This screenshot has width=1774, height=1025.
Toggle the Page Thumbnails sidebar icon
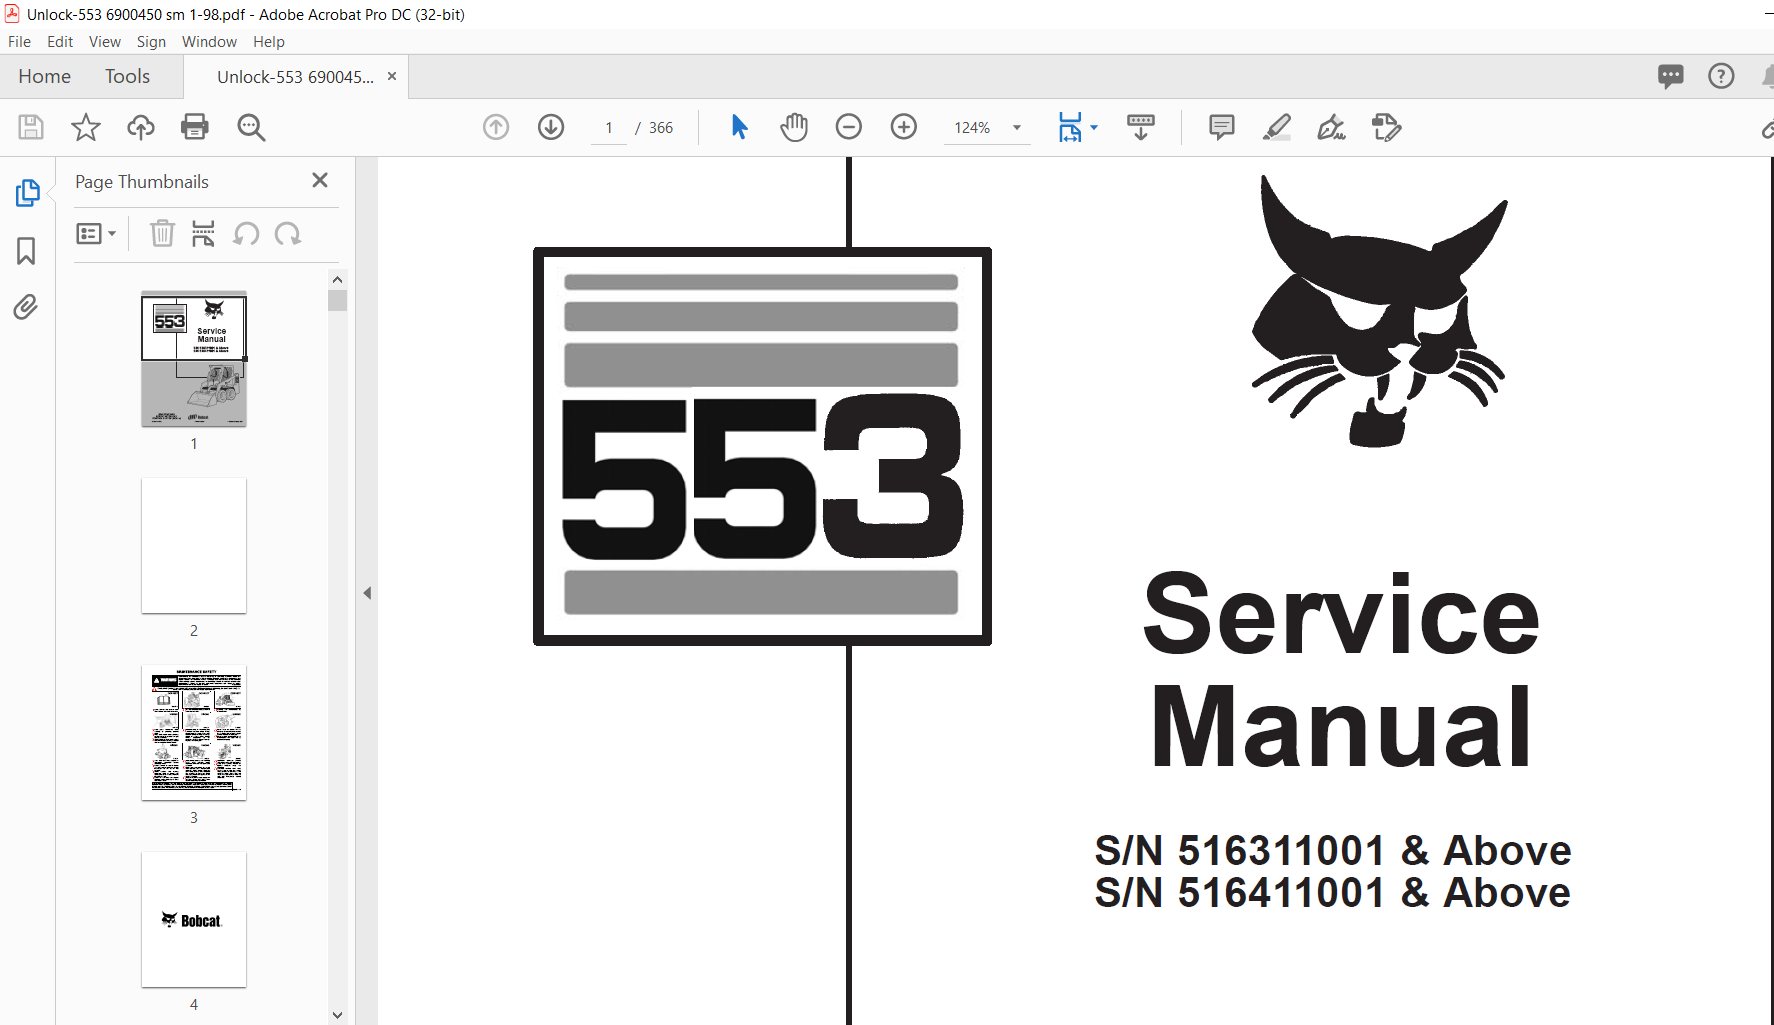click(27, 193)
